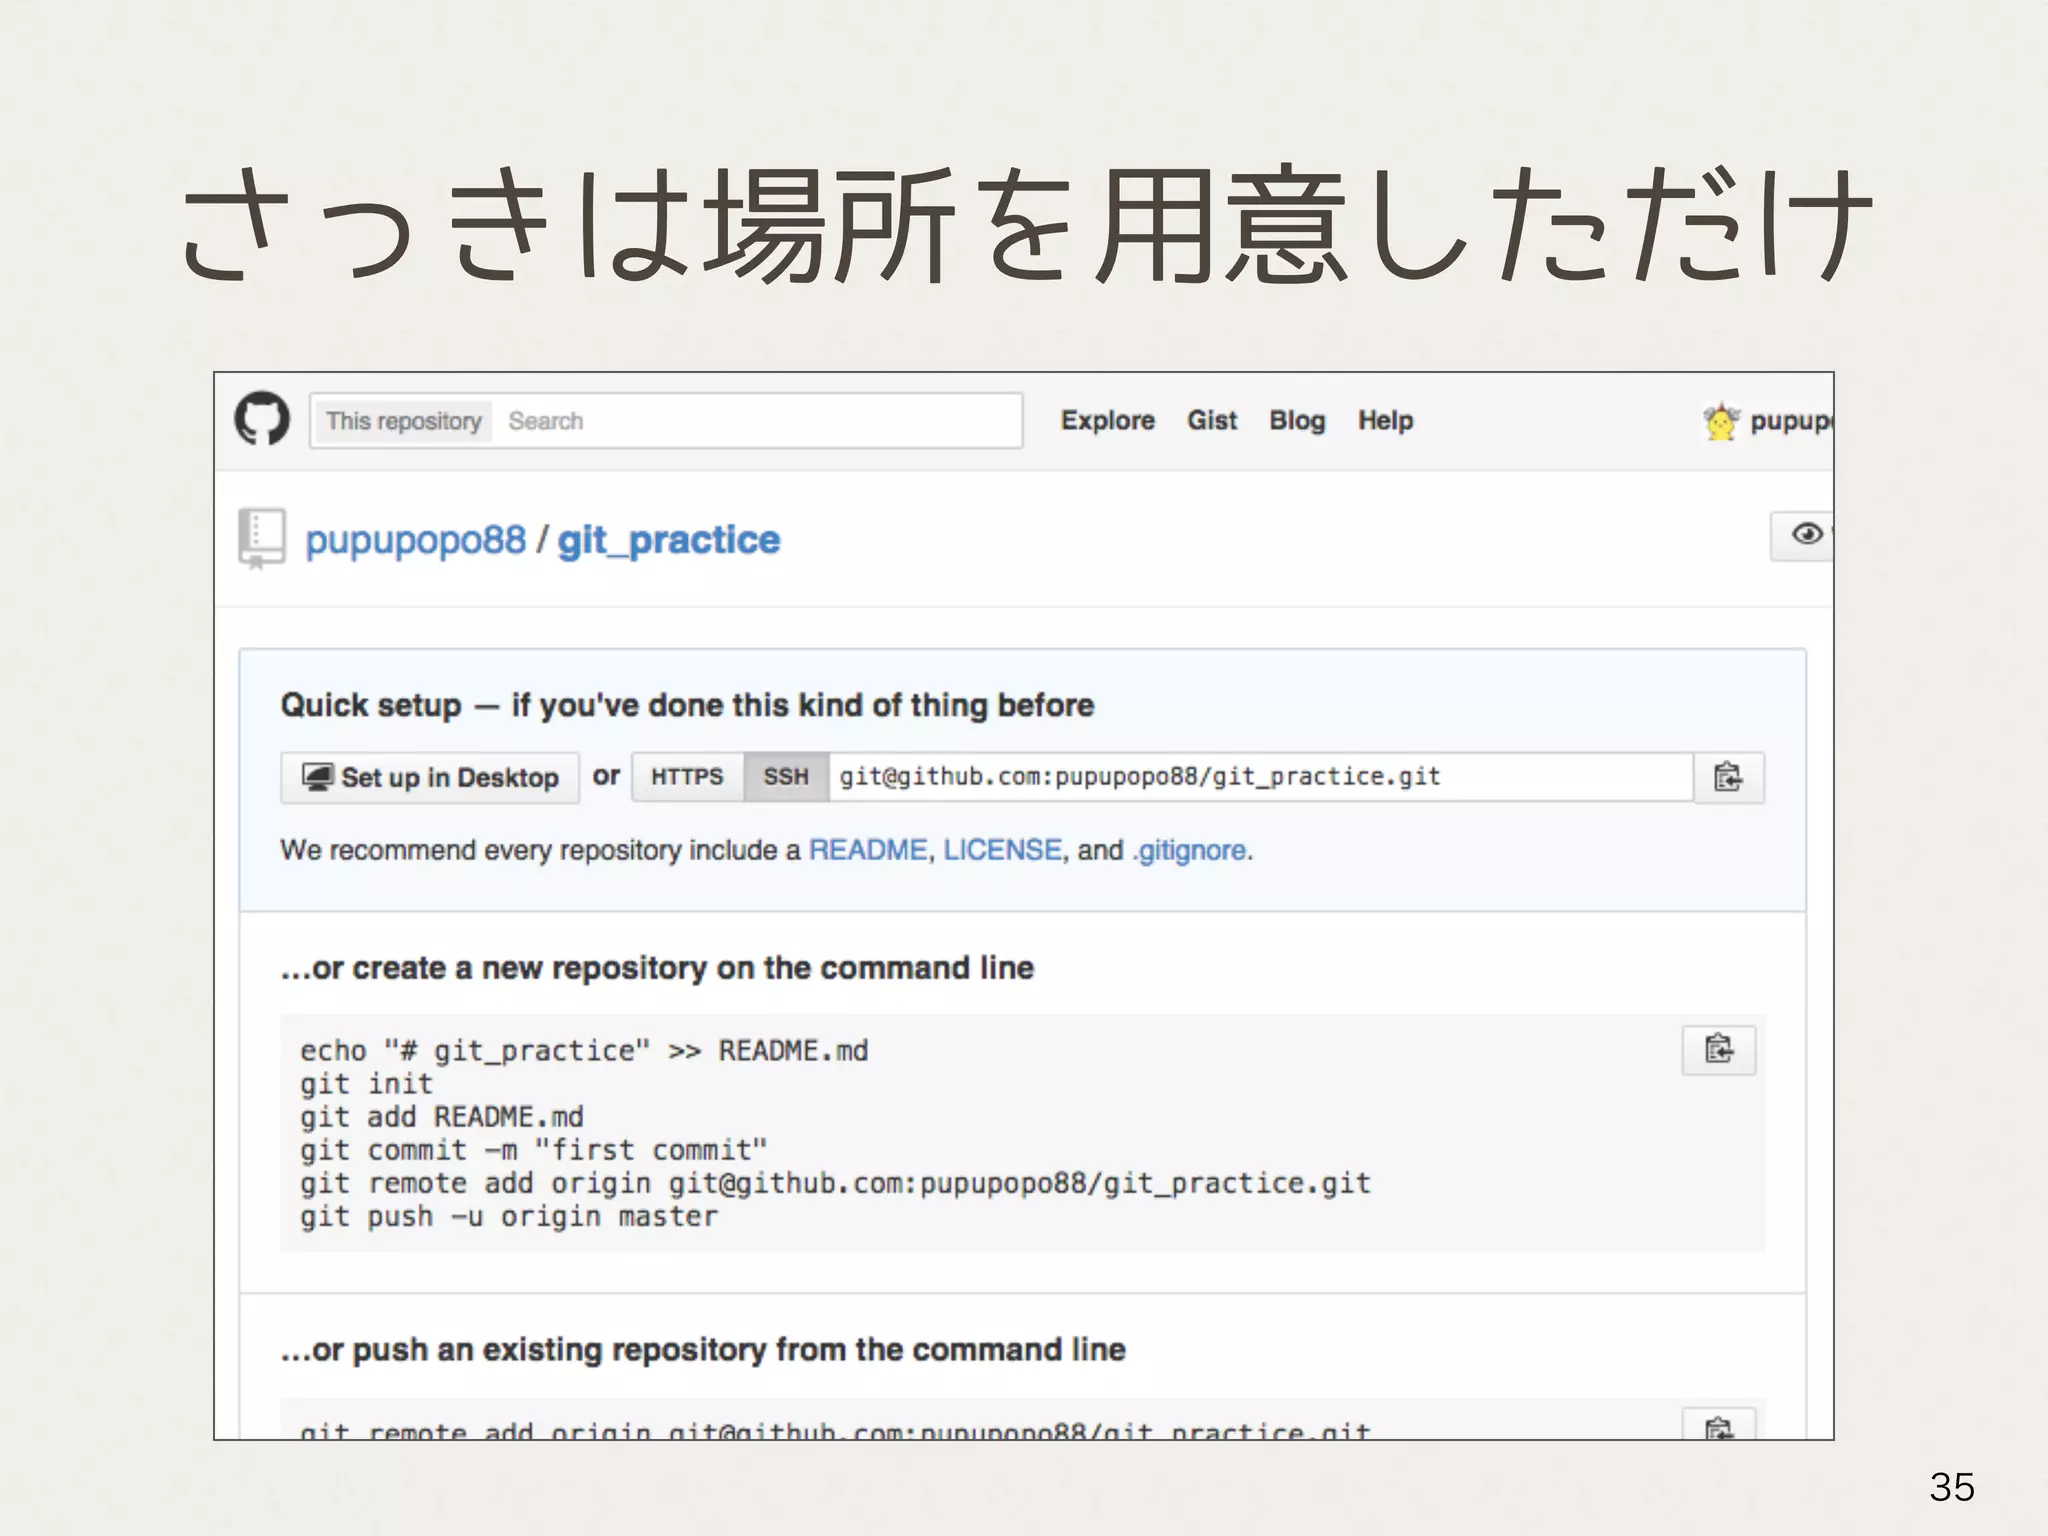This screenshot has height=1536, width=2048.
Task: Click Set up in Desktop button
Action: 430,777
